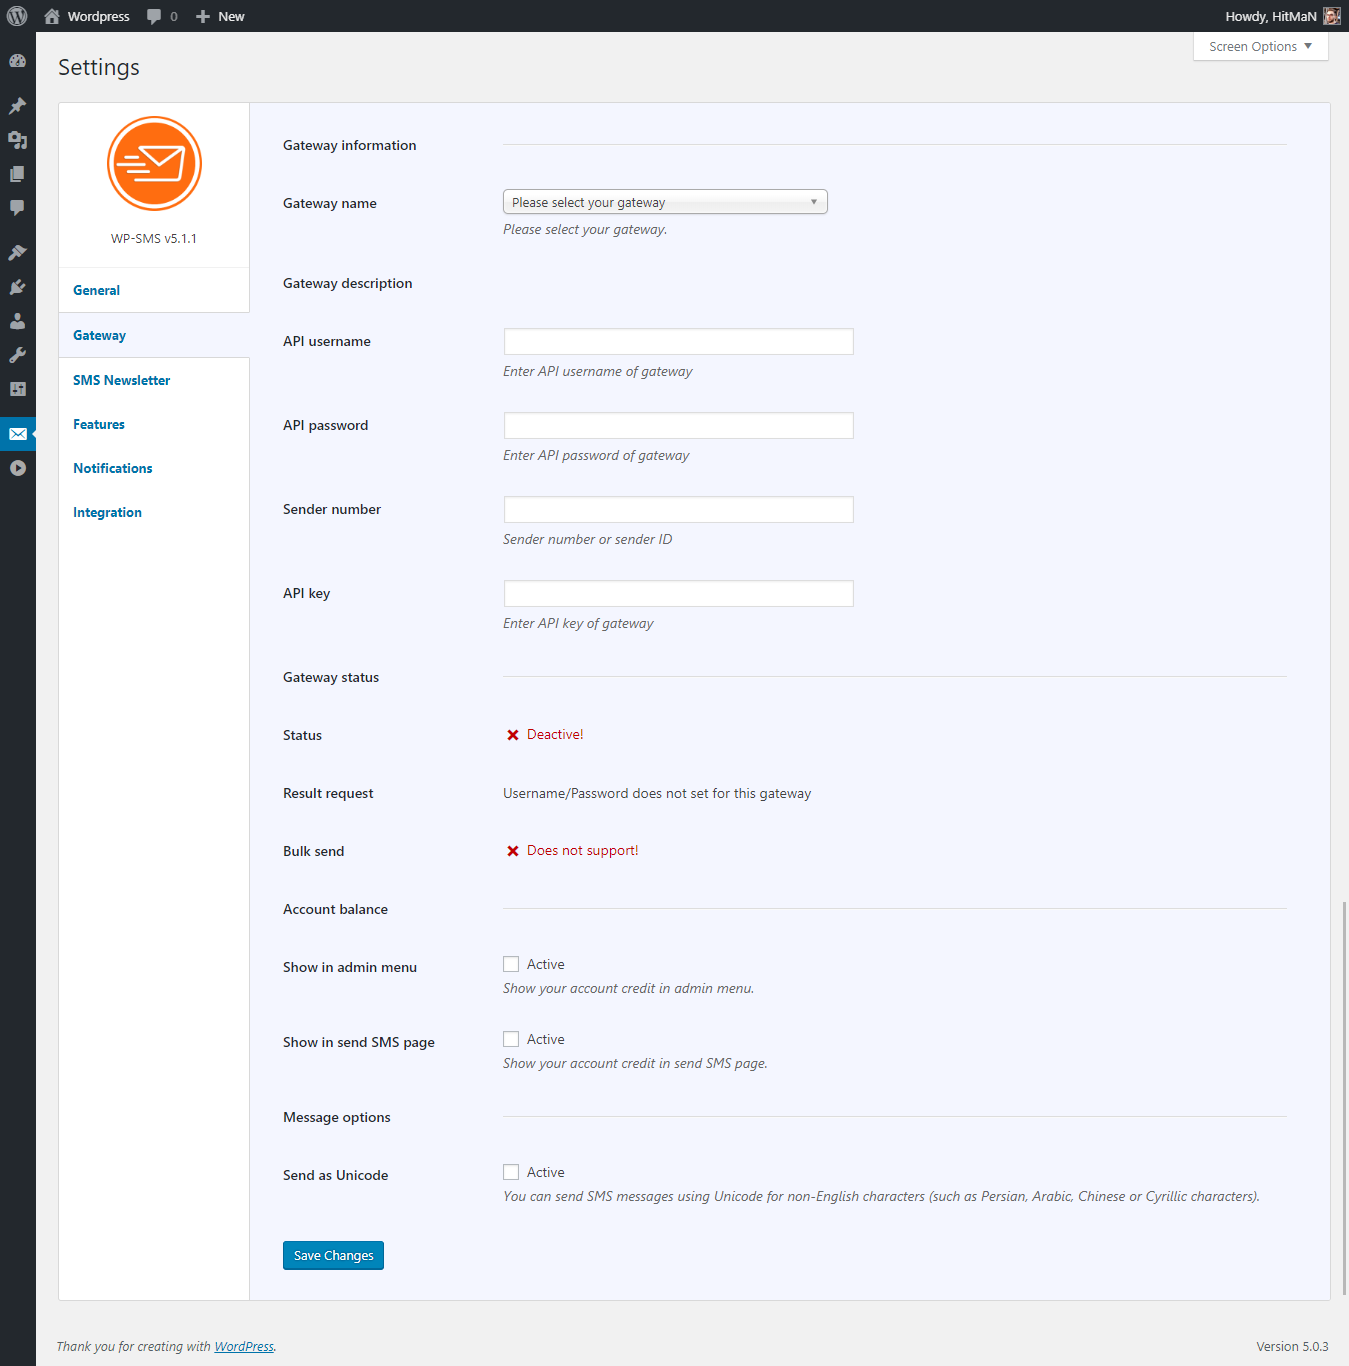This screenshot has height=1366, width=1349.
Task: Click the "Version 5.0.3" footer text
Action: (x=1292, y=1347)
